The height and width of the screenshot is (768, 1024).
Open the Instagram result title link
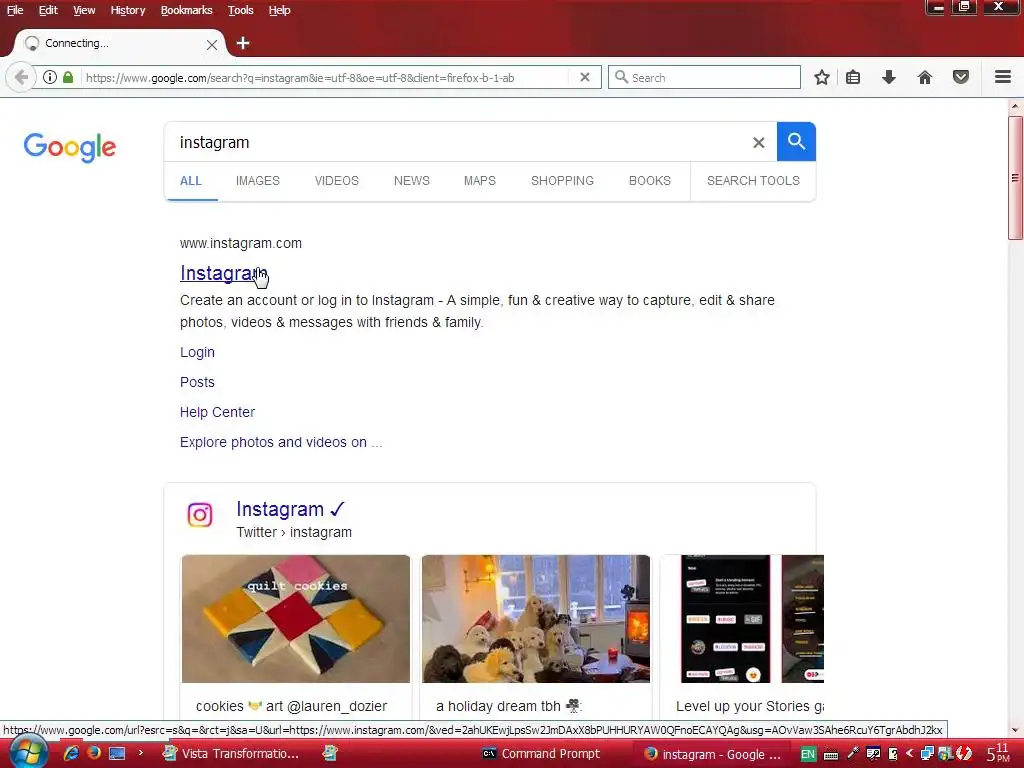coord(223,273)
